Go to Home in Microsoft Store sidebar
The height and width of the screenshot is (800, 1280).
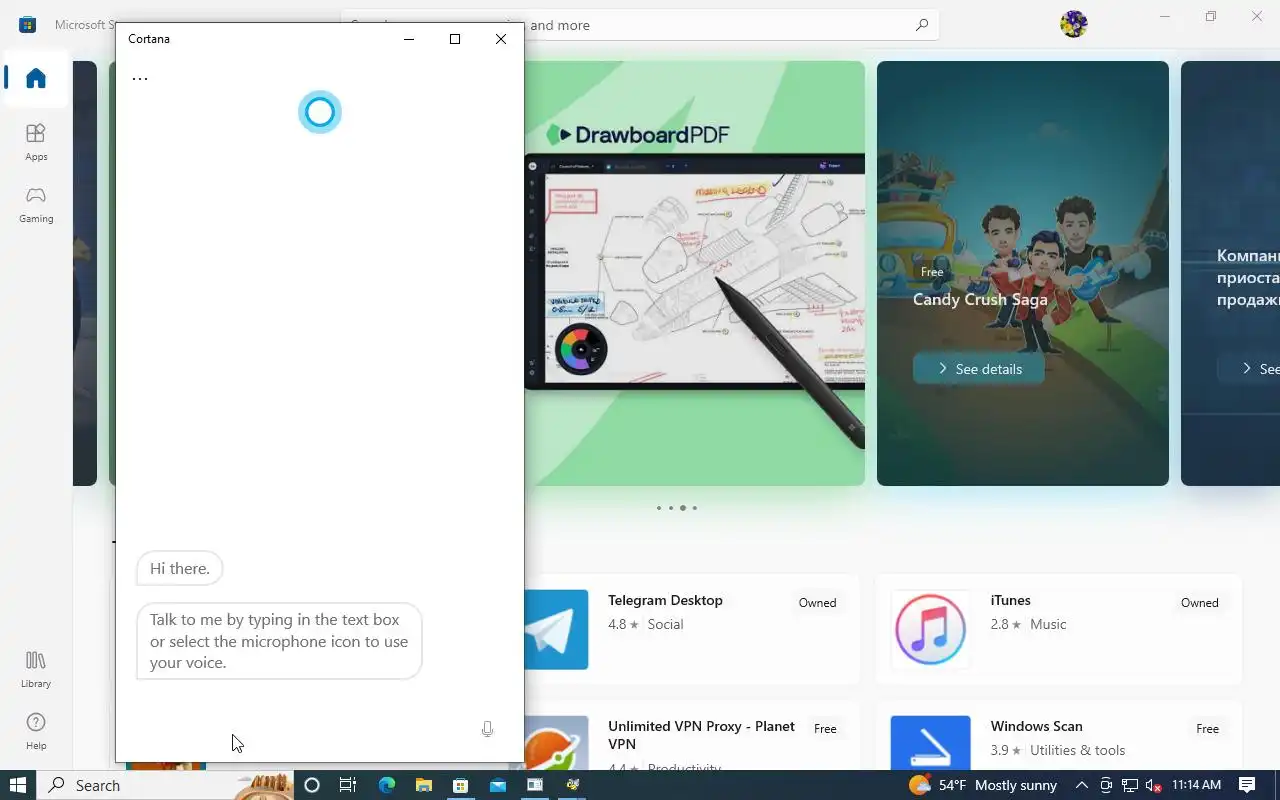pos(36,78)
